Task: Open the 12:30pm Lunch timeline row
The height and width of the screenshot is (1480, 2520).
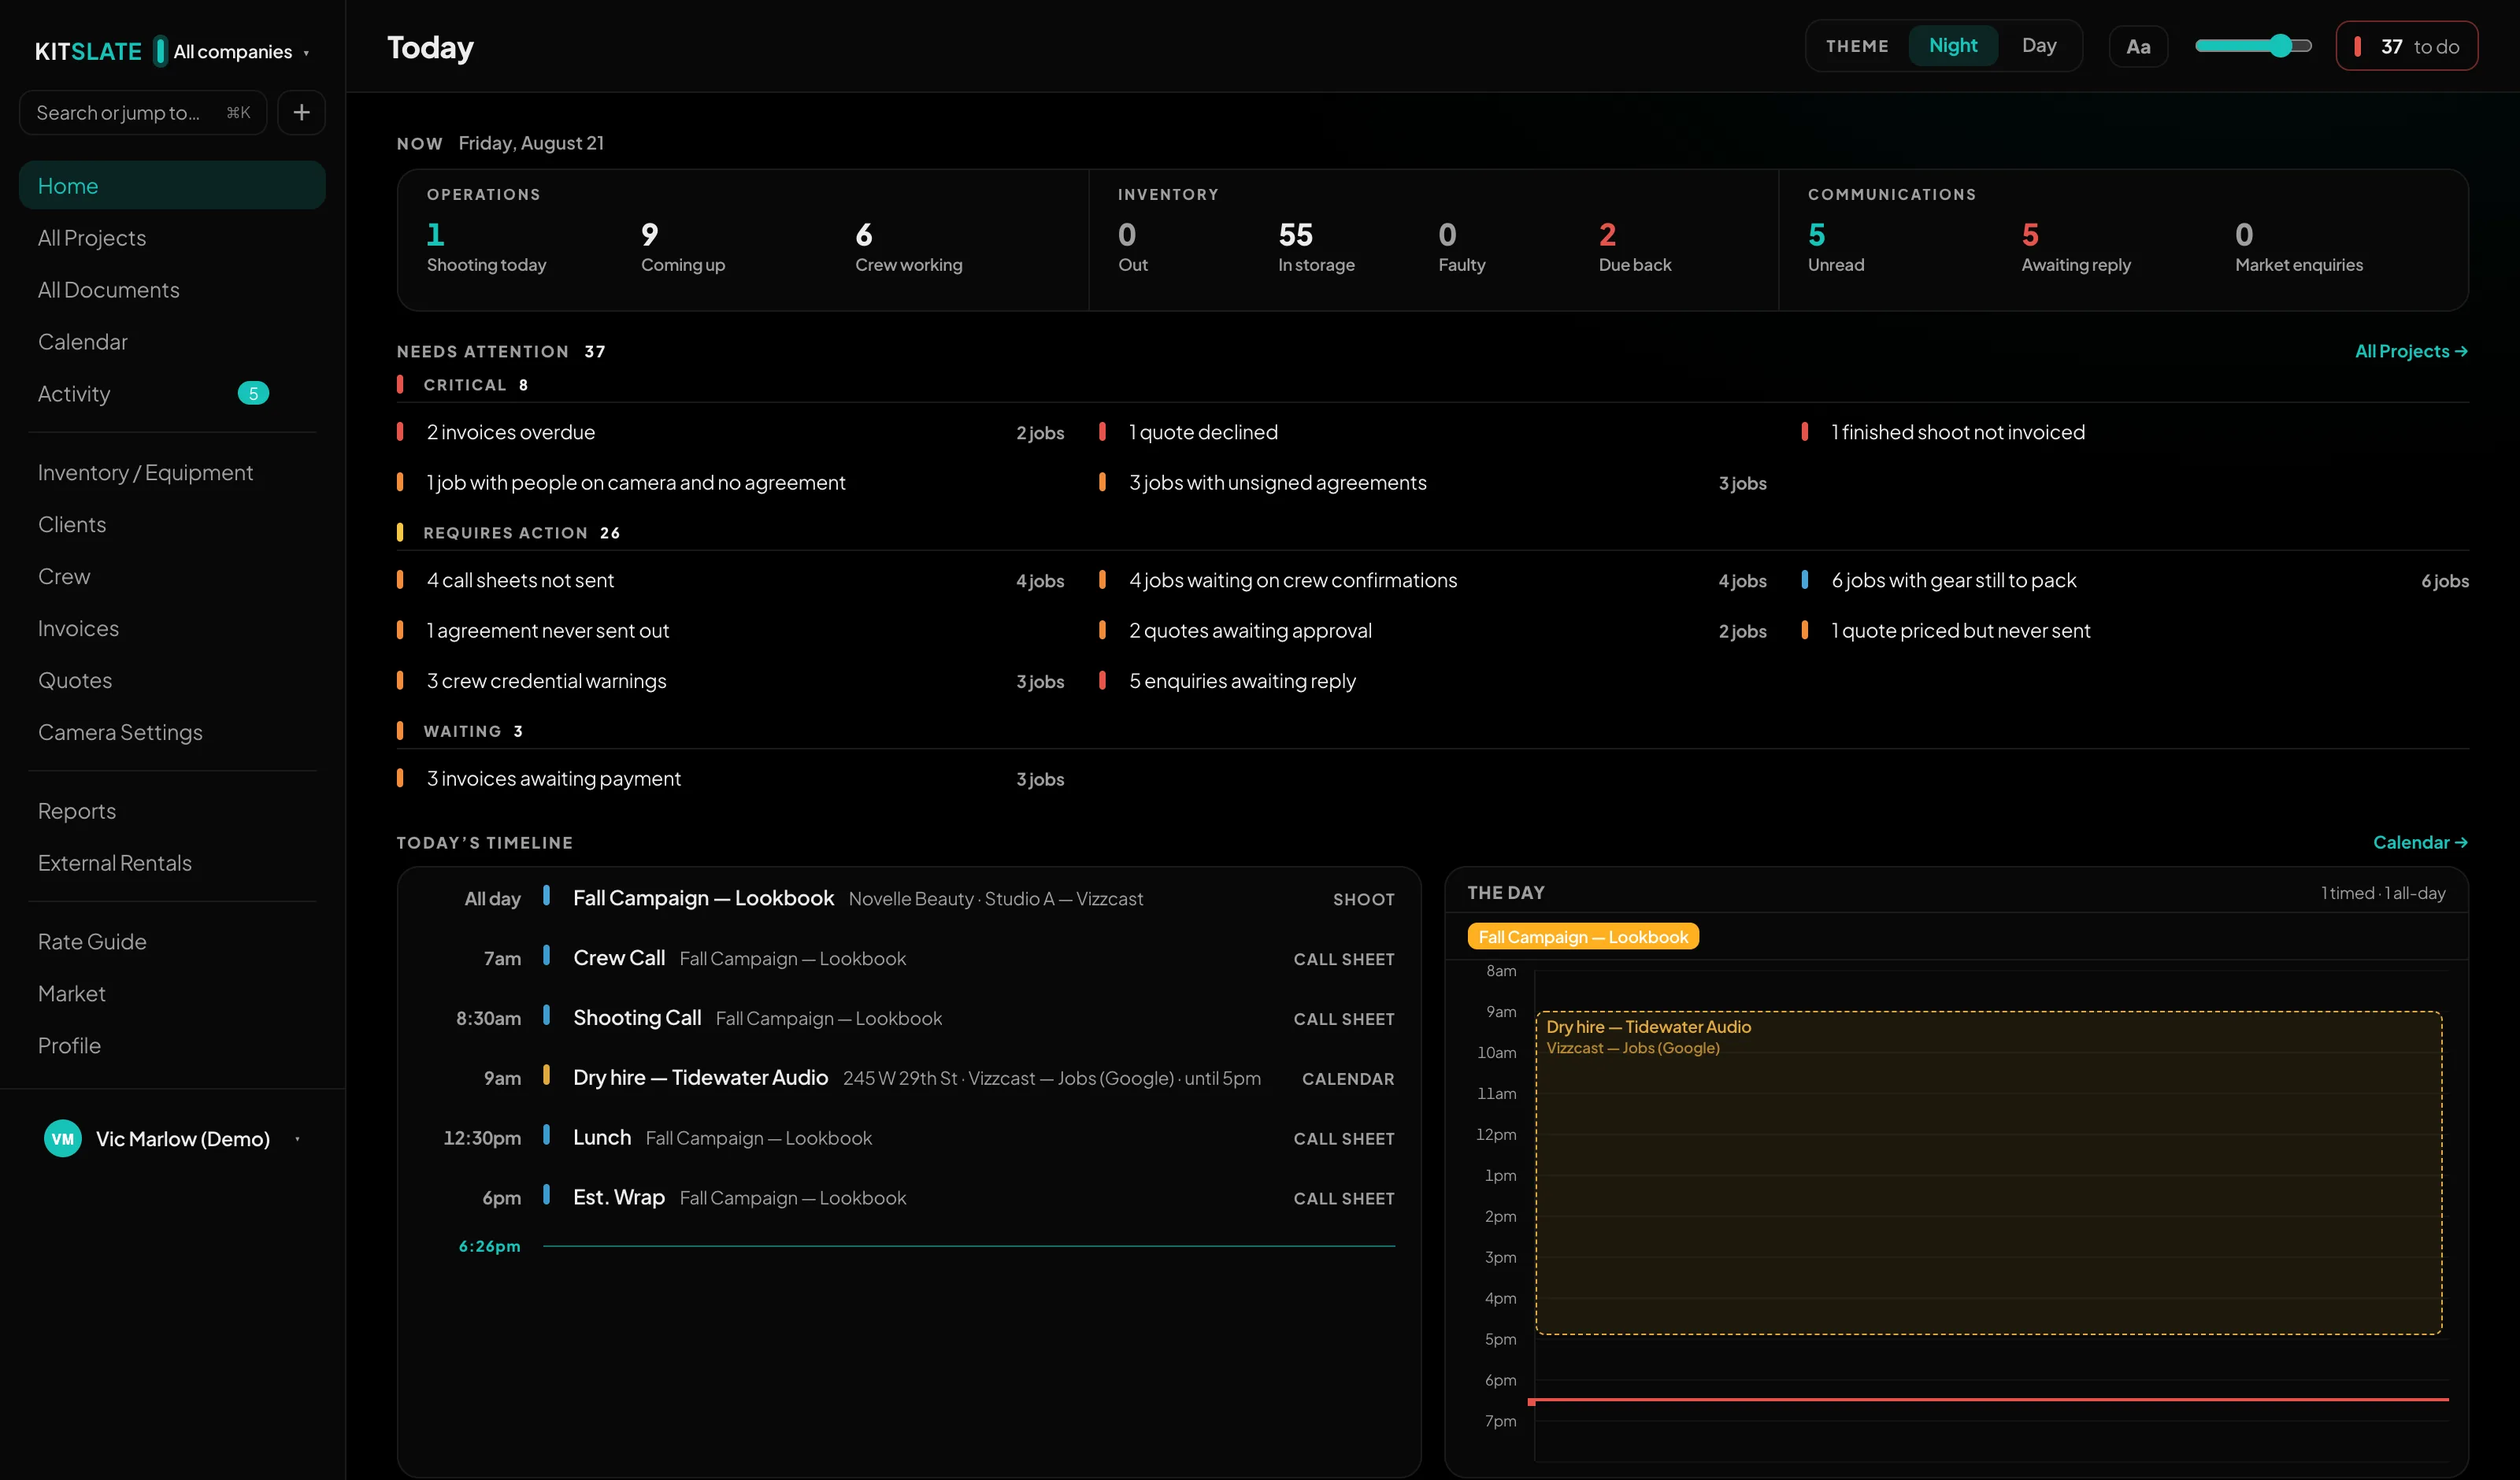Action: [908, 1137]
